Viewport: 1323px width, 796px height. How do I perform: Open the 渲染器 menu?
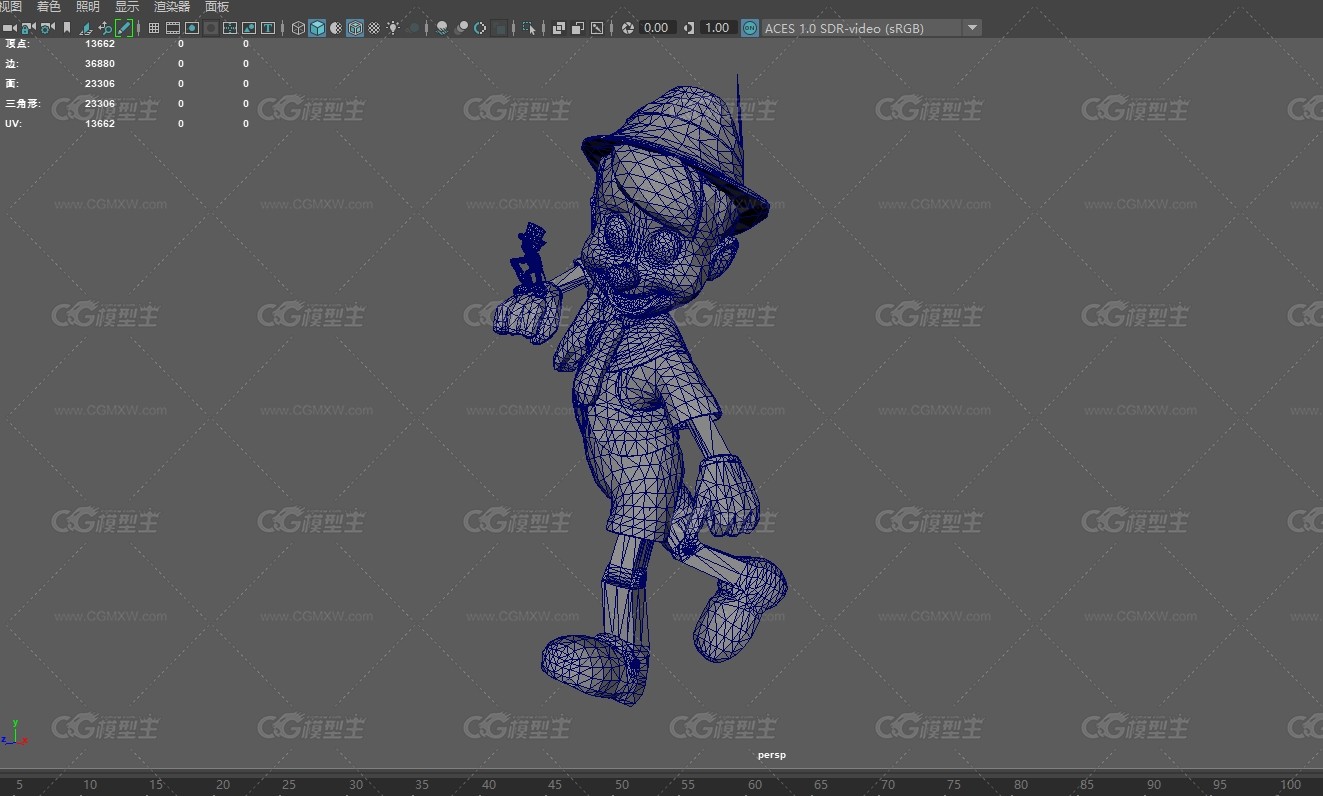coord(172,7)
